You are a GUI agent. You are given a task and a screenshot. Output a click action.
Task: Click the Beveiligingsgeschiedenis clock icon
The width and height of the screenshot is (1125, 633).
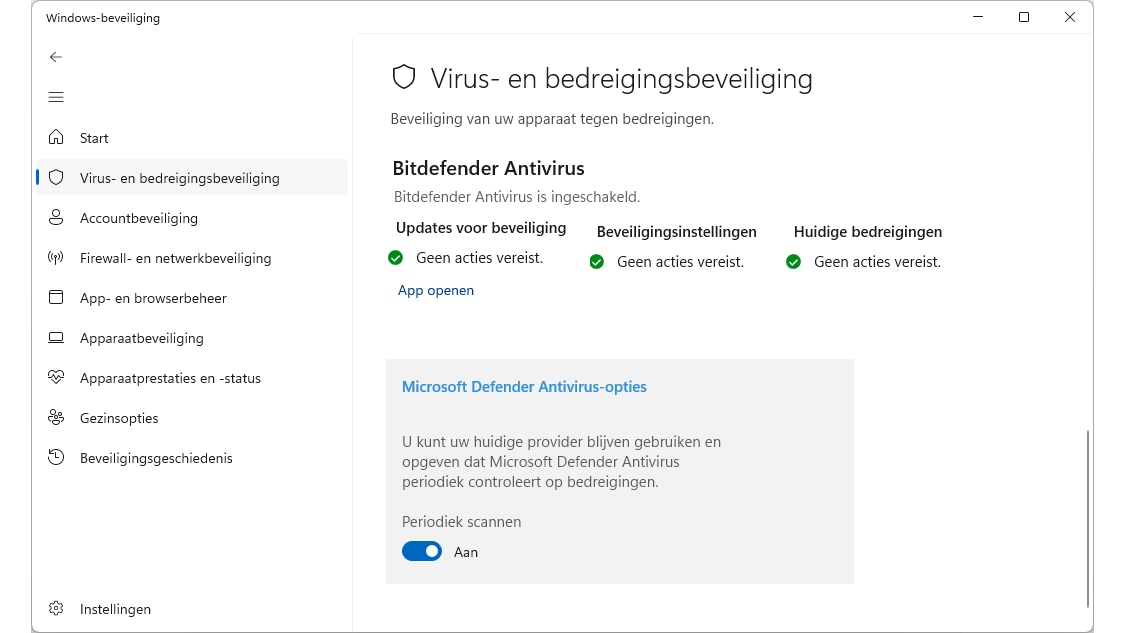pyautogui.click(x=56, y=458)
